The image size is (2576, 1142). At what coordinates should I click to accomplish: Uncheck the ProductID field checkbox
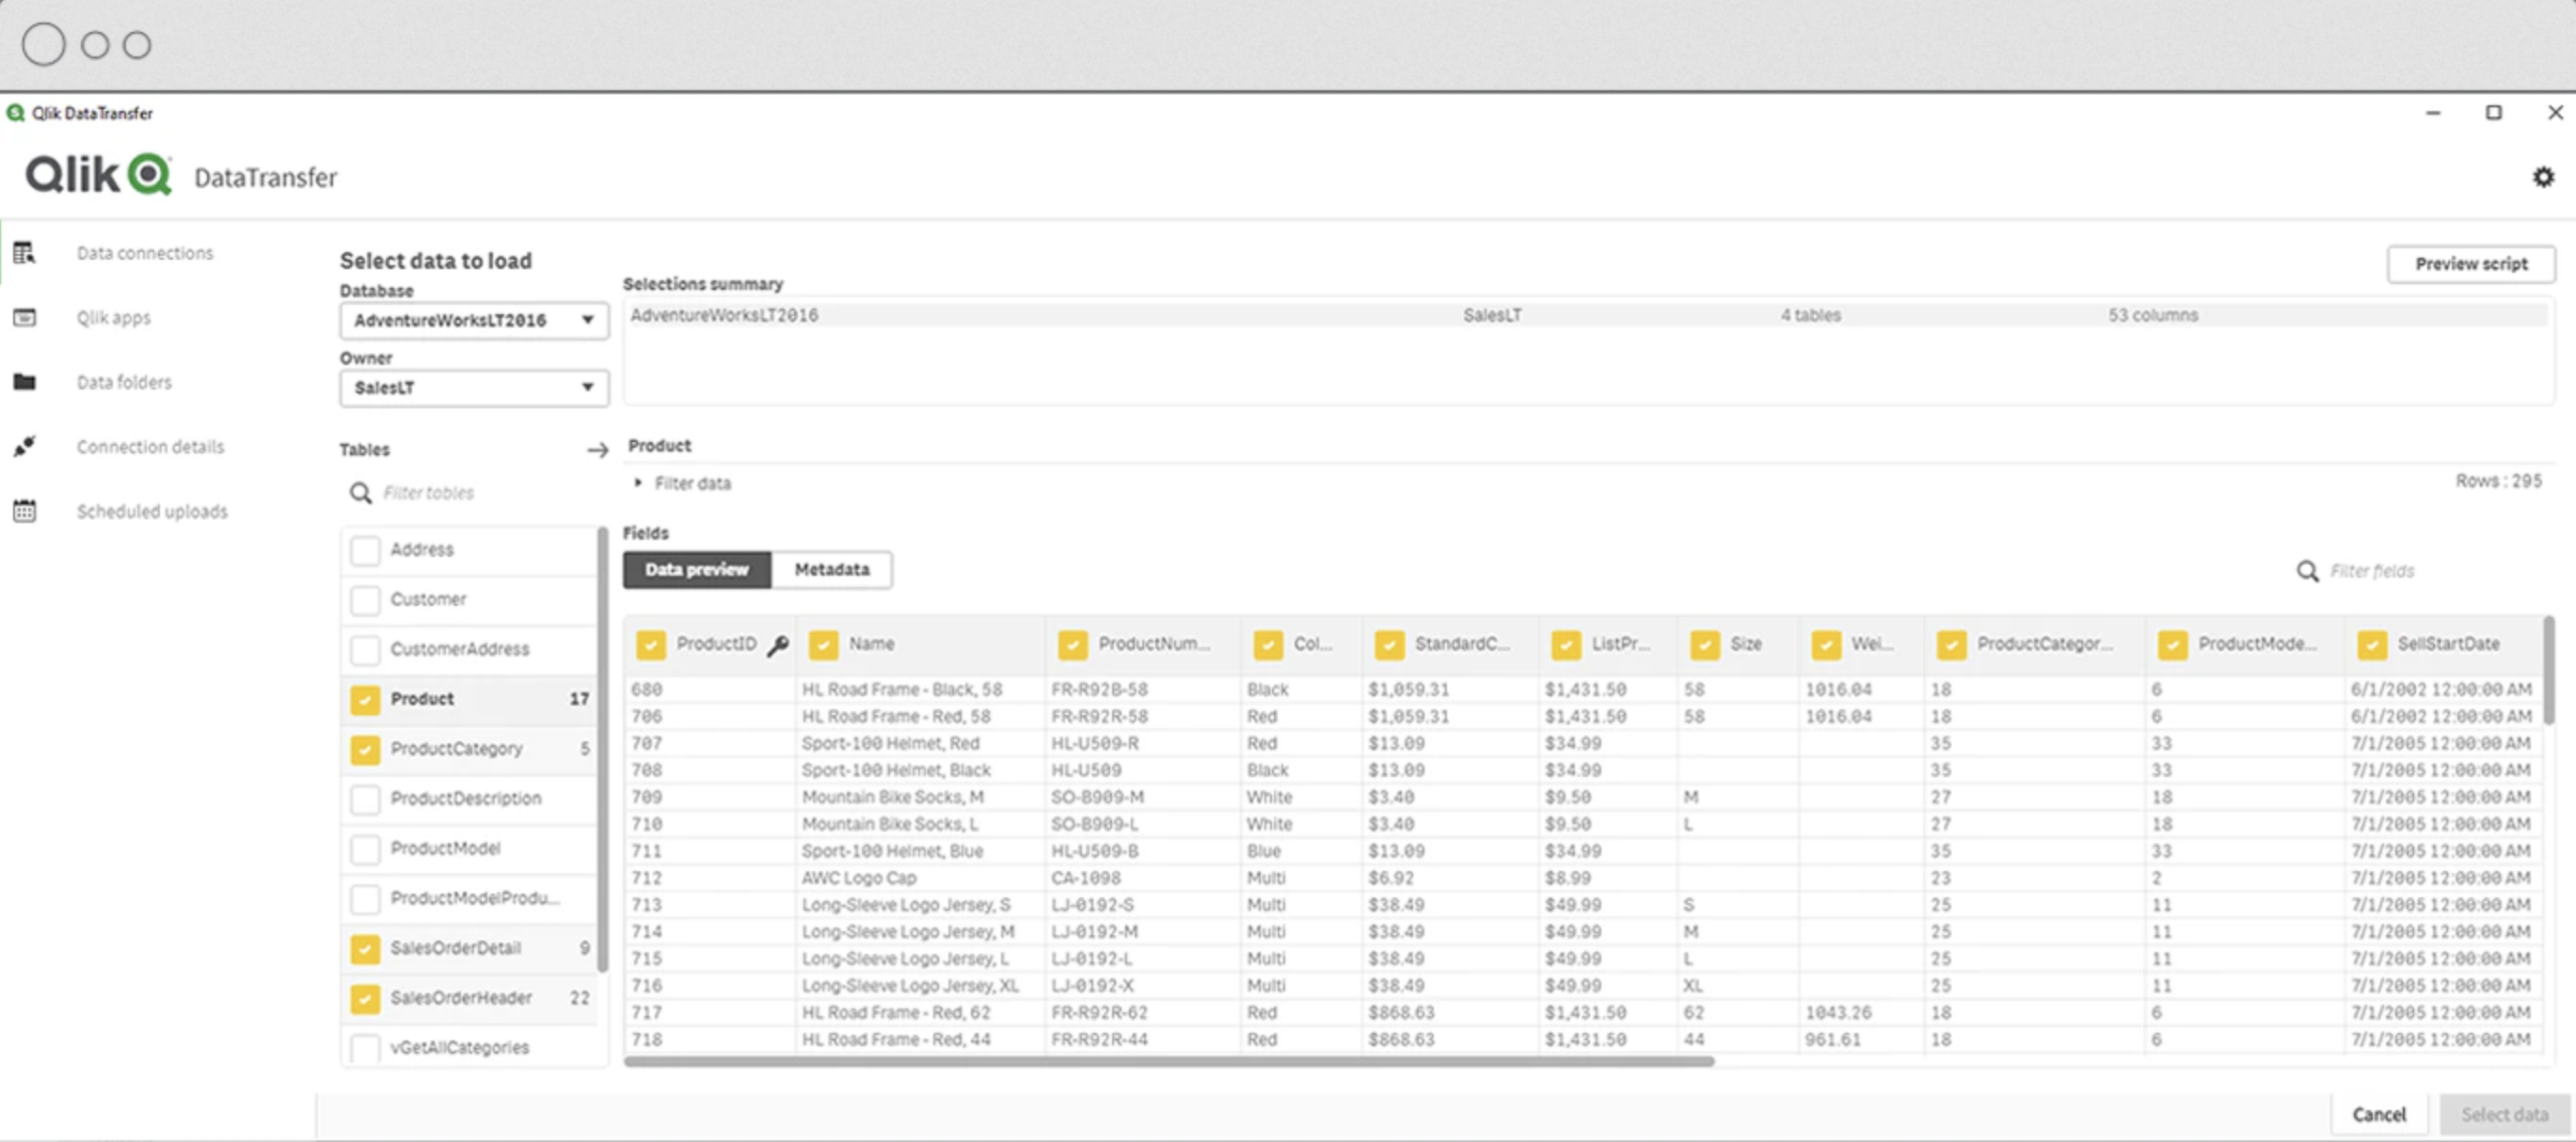tap(651, 645)
